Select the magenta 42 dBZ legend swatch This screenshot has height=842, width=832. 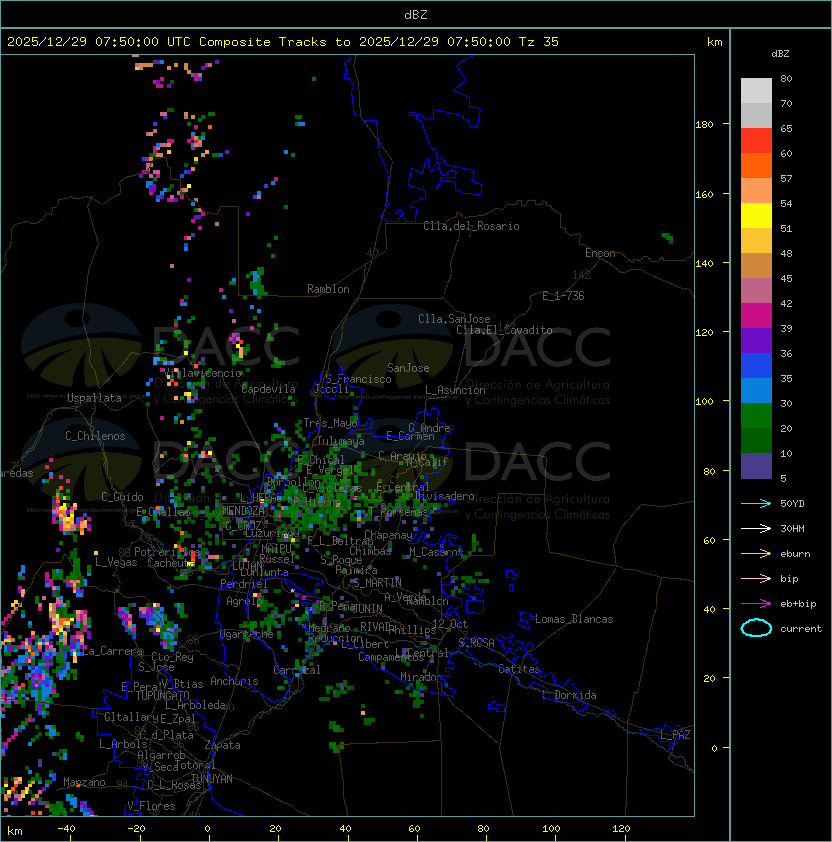pyautogui.click(x=756, y=316)
